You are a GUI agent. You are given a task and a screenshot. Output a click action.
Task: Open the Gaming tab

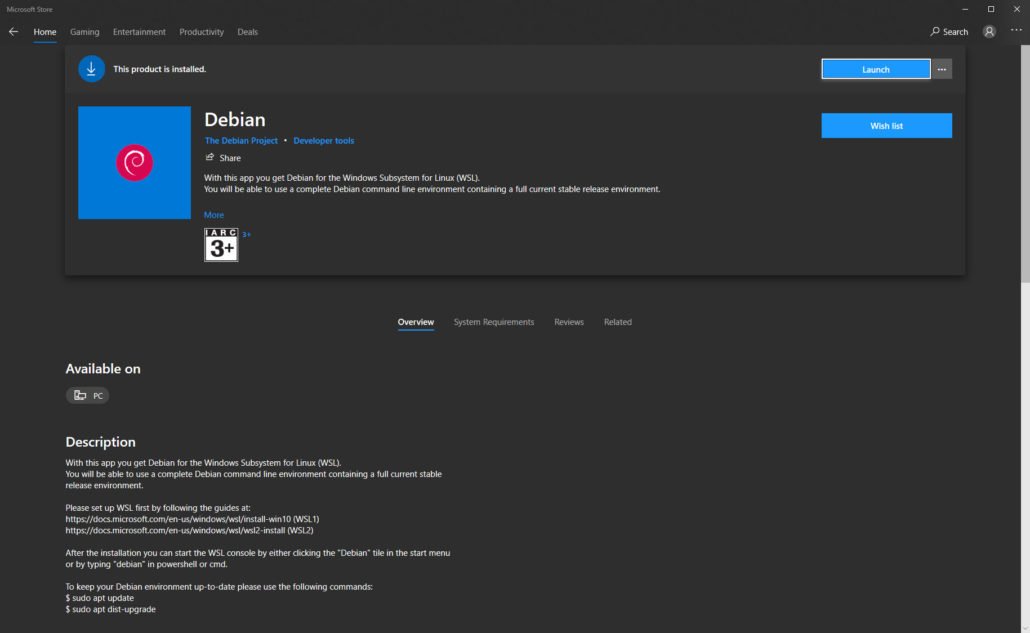85,32
